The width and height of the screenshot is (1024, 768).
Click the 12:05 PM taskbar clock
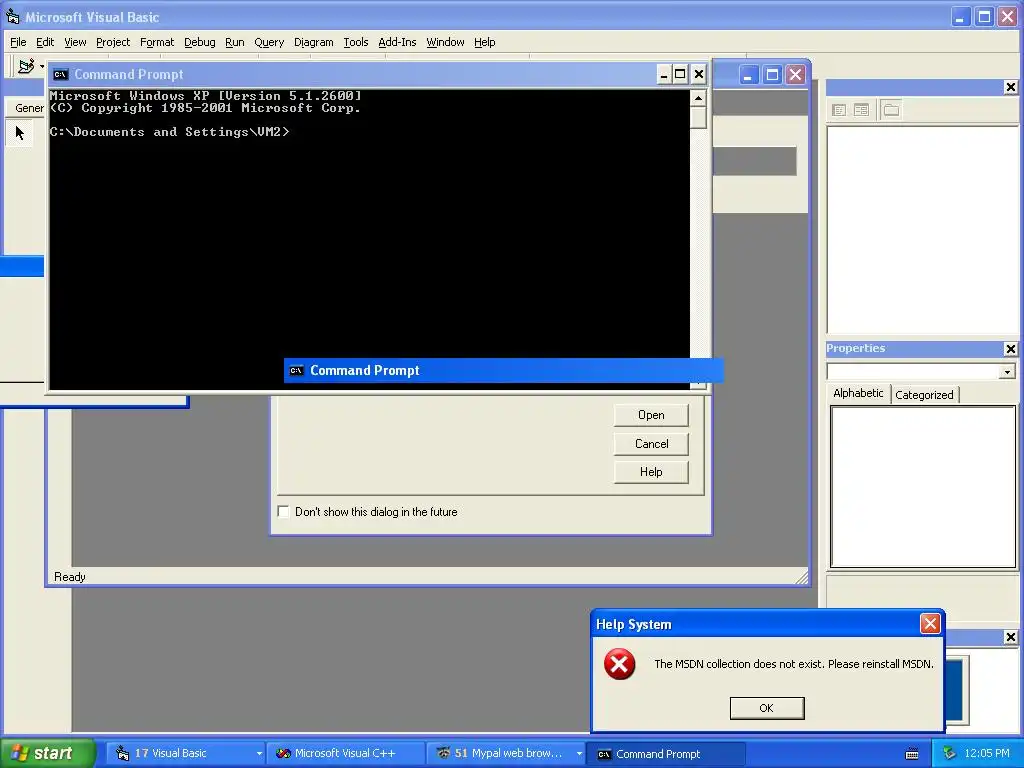tap(987, 754)
